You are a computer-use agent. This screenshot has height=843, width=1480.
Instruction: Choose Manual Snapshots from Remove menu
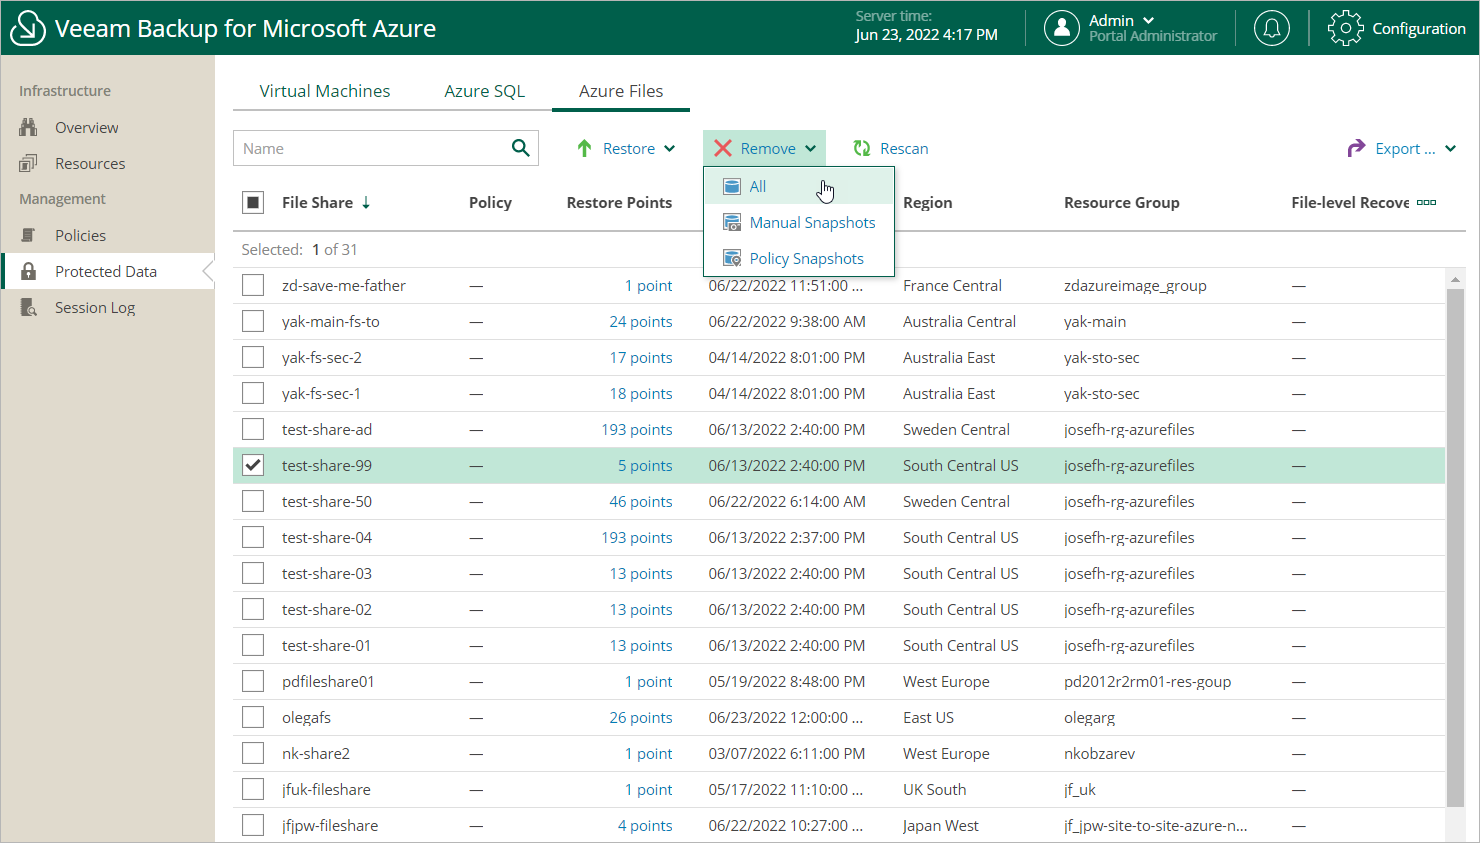[799, 222]
